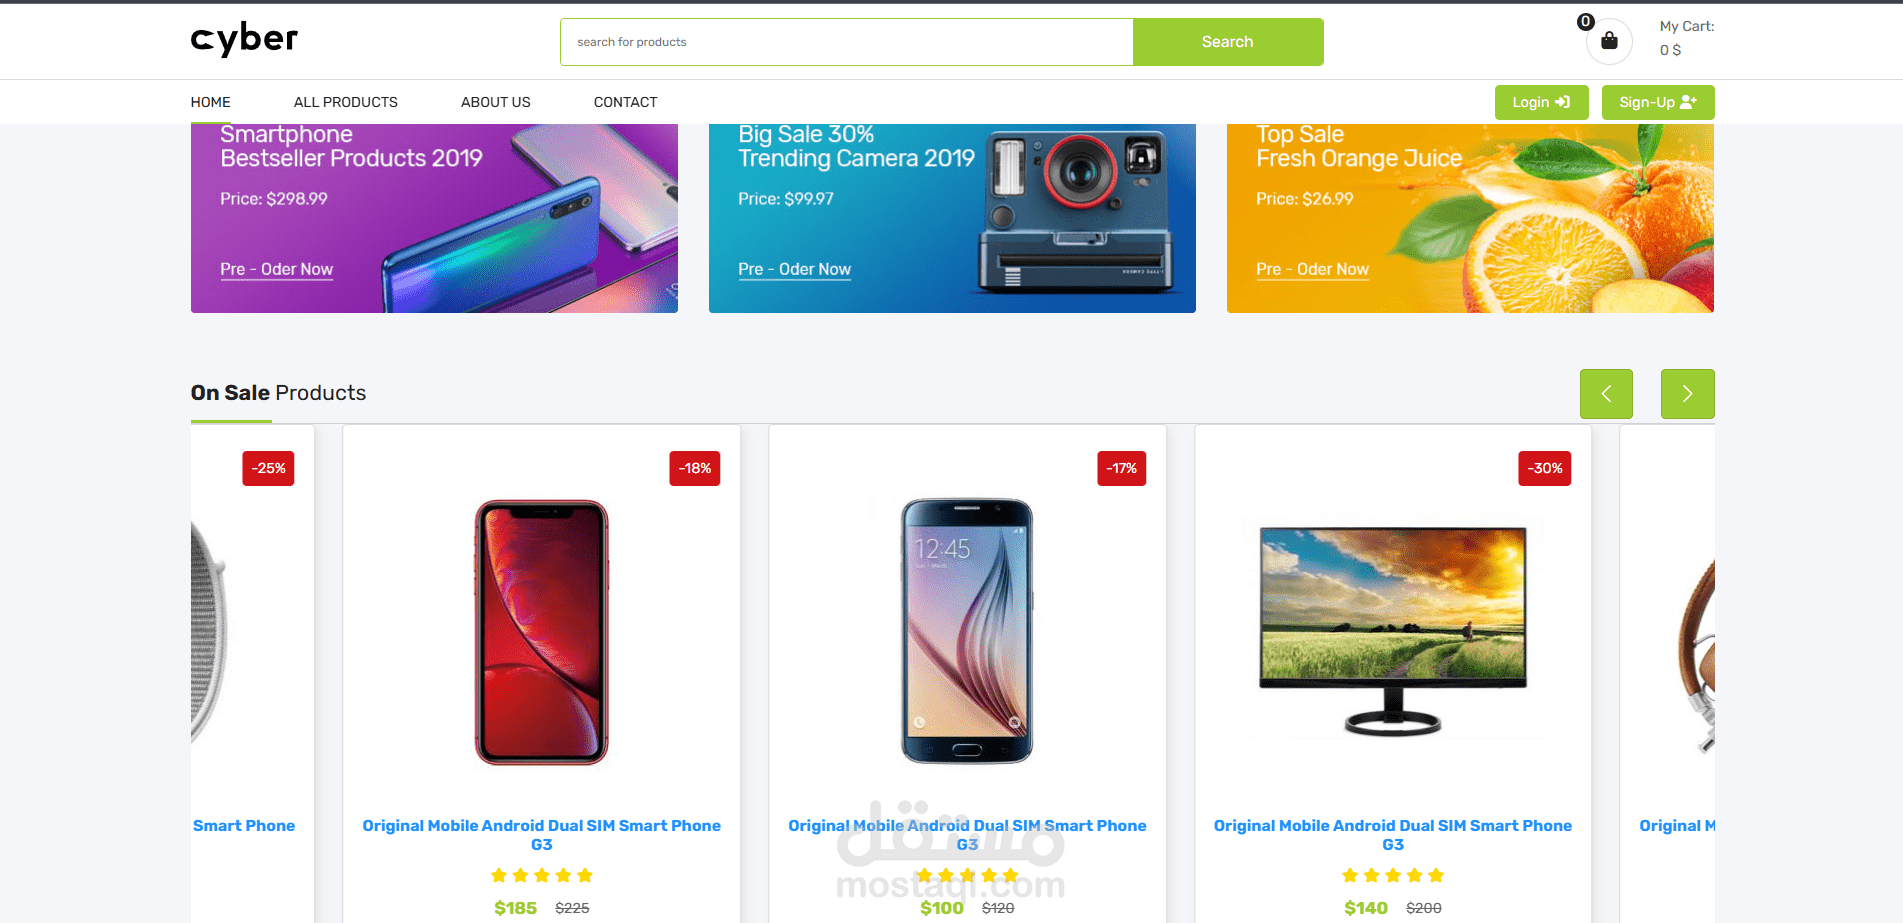This screenshot has width=1903, height=923.
Task: Pre-order the Smartphone banner offer
Action: [277, 270]
